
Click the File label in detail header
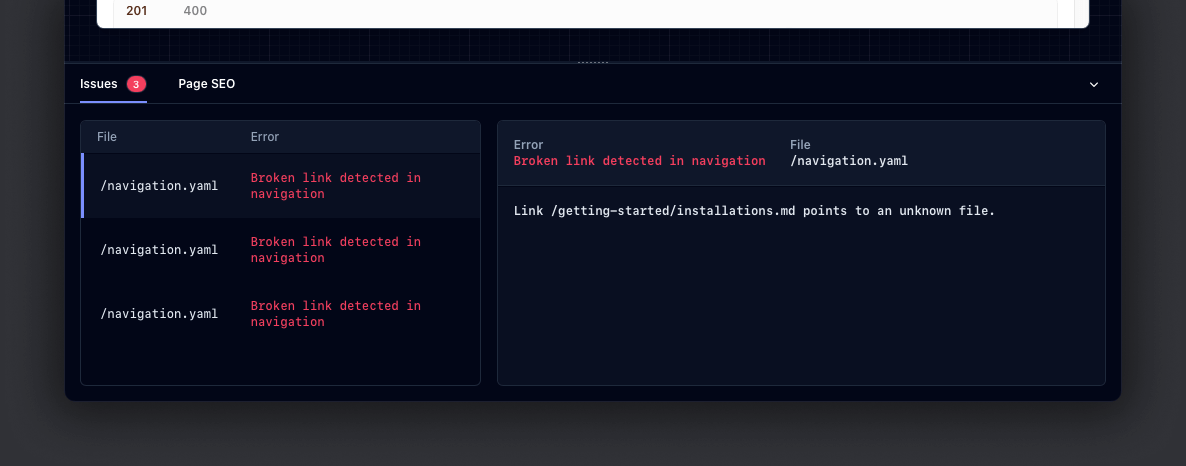(x=800, y=145)
